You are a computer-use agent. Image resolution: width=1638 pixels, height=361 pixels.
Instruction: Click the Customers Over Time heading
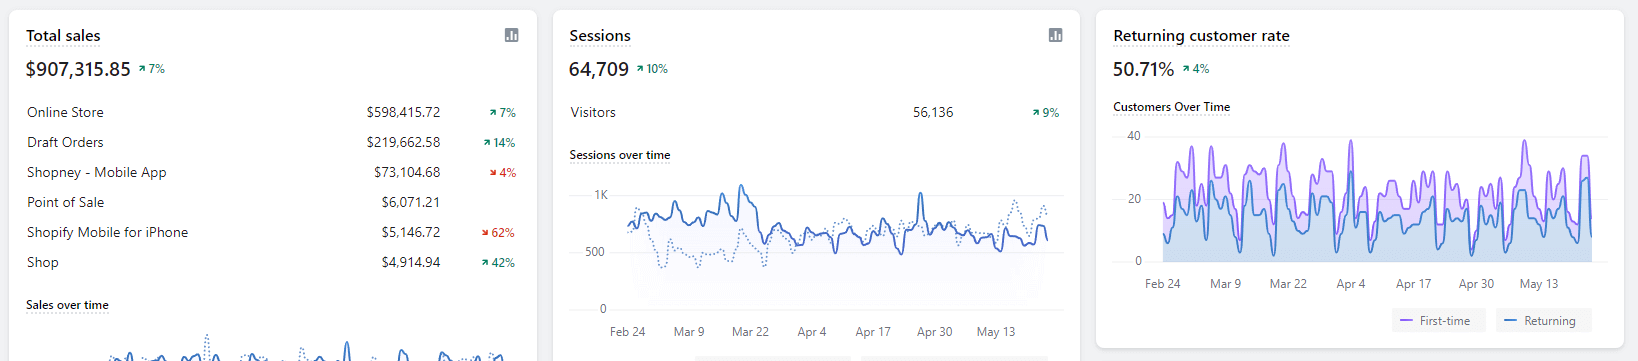pos(1172,107)
